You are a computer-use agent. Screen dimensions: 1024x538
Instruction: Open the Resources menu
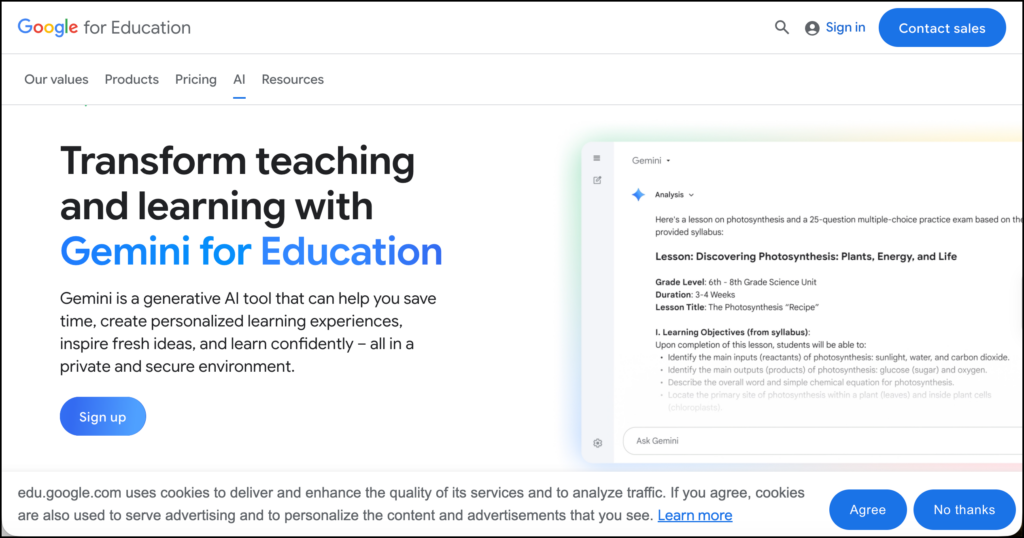[293, 80]
